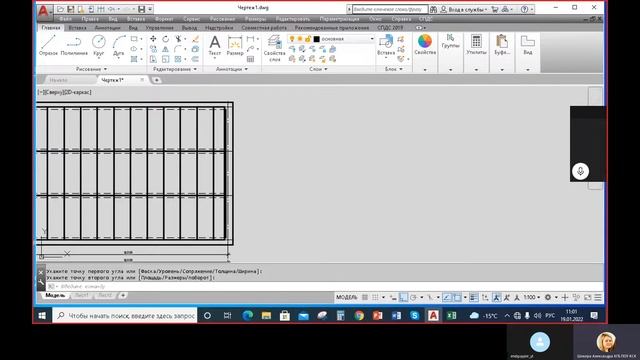Open the Вставка block insert tool

point(386,45)
